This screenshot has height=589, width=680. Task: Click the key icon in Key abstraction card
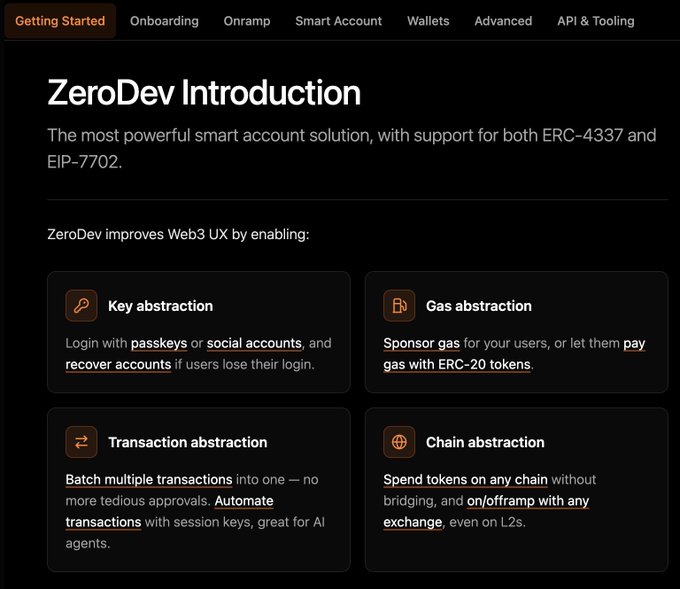pos(82,306)
